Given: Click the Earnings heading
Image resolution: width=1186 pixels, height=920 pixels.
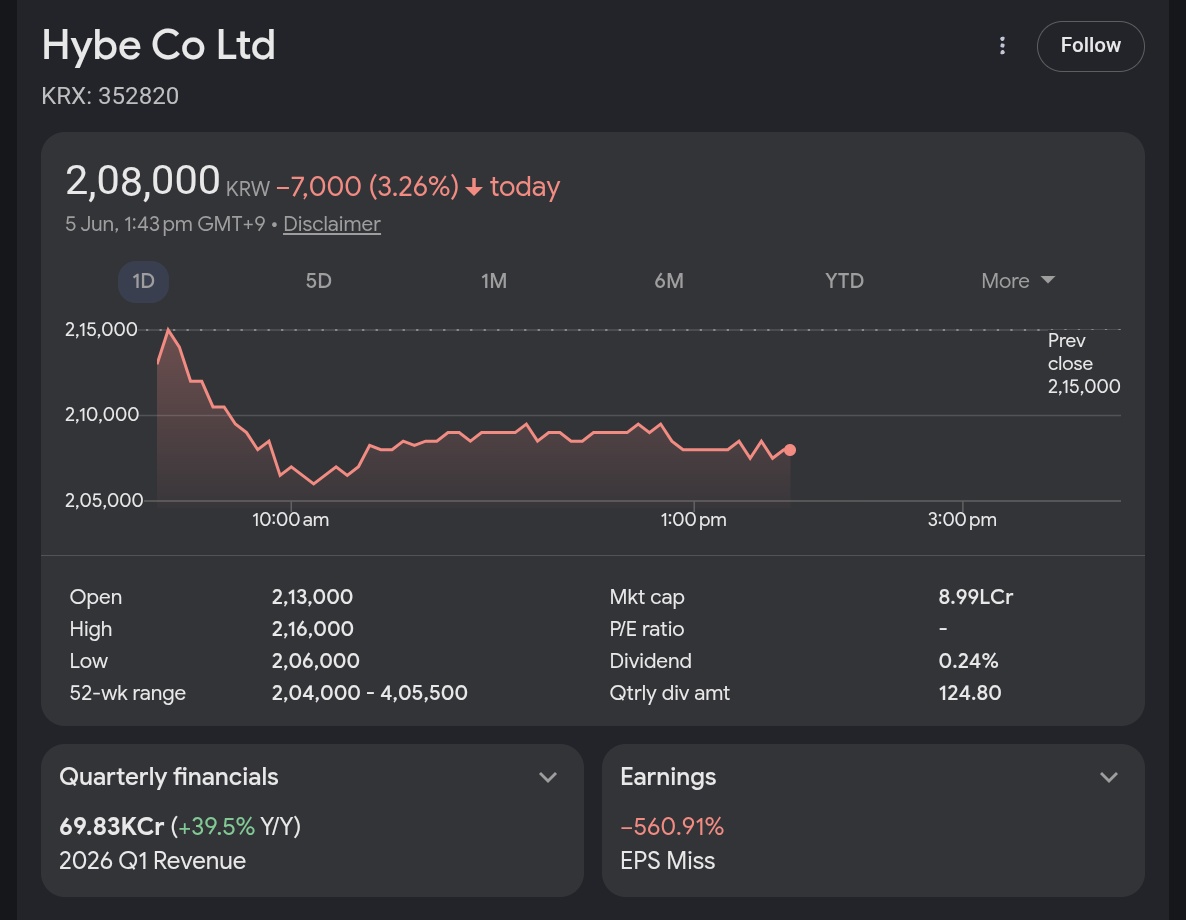Looking at the screenshot, I should point(668,777).
